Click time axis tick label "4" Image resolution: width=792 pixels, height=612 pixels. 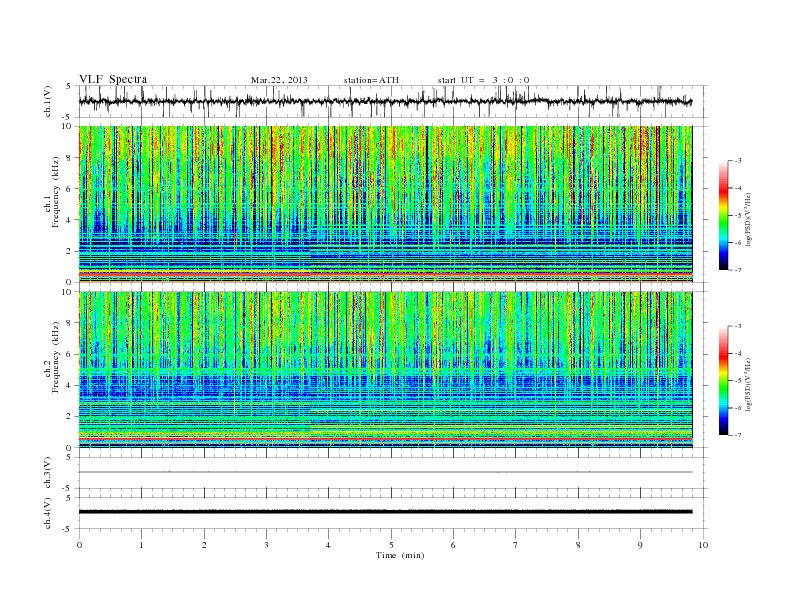click(328, 545)
